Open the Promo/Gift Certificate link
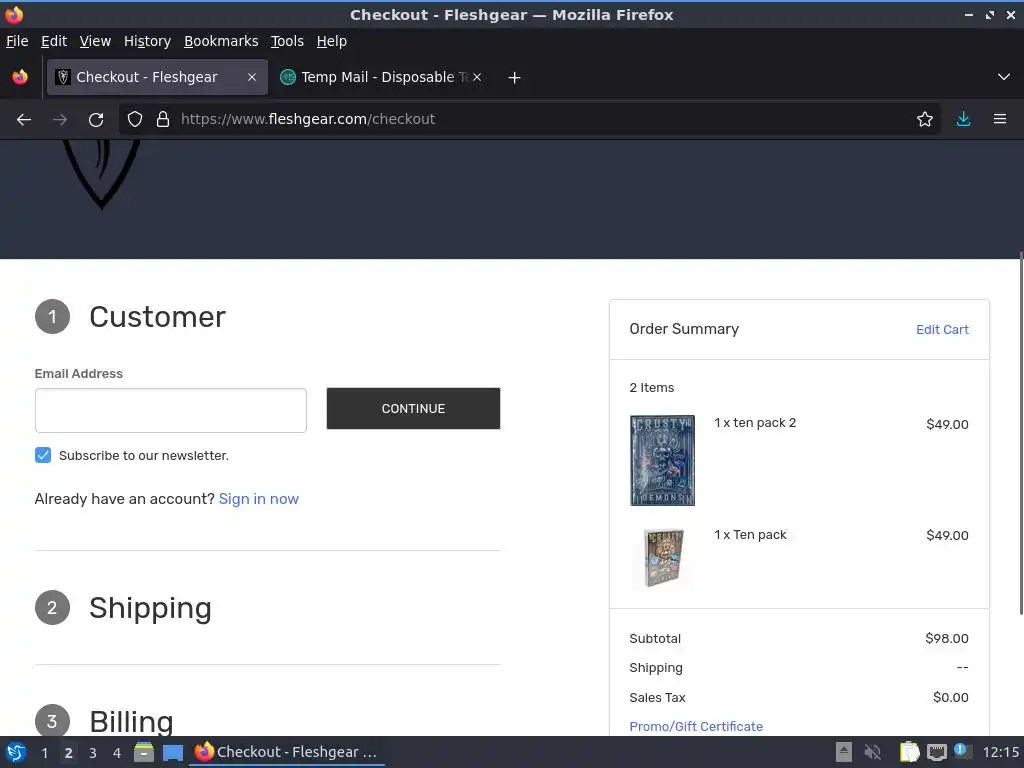 (696, 726)
